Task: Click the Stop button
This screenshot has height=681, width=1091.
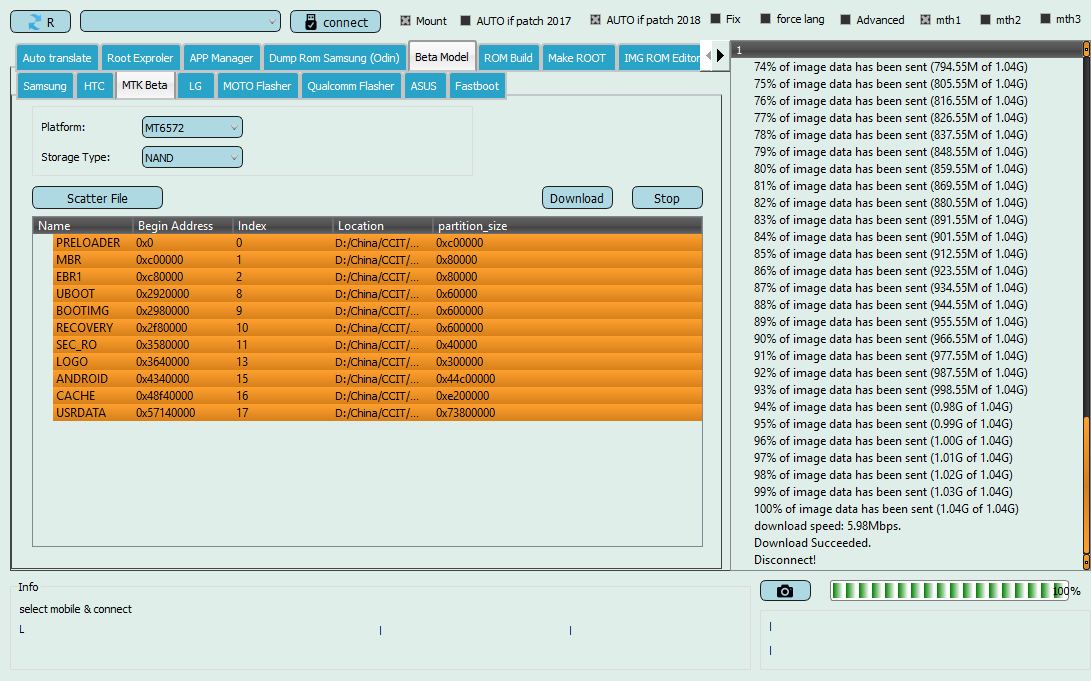Action: tap(667, 198)
